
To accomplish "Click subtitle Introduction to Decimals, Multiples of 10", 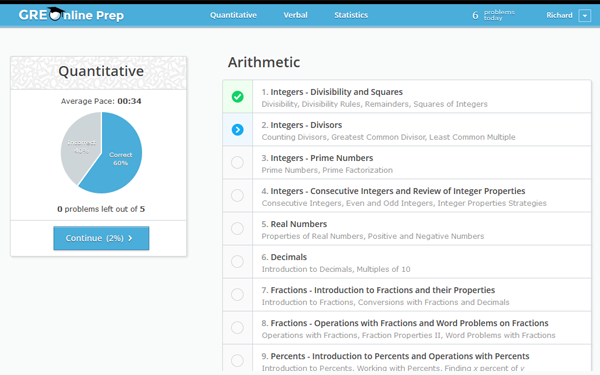I will [x=336, y=269].
